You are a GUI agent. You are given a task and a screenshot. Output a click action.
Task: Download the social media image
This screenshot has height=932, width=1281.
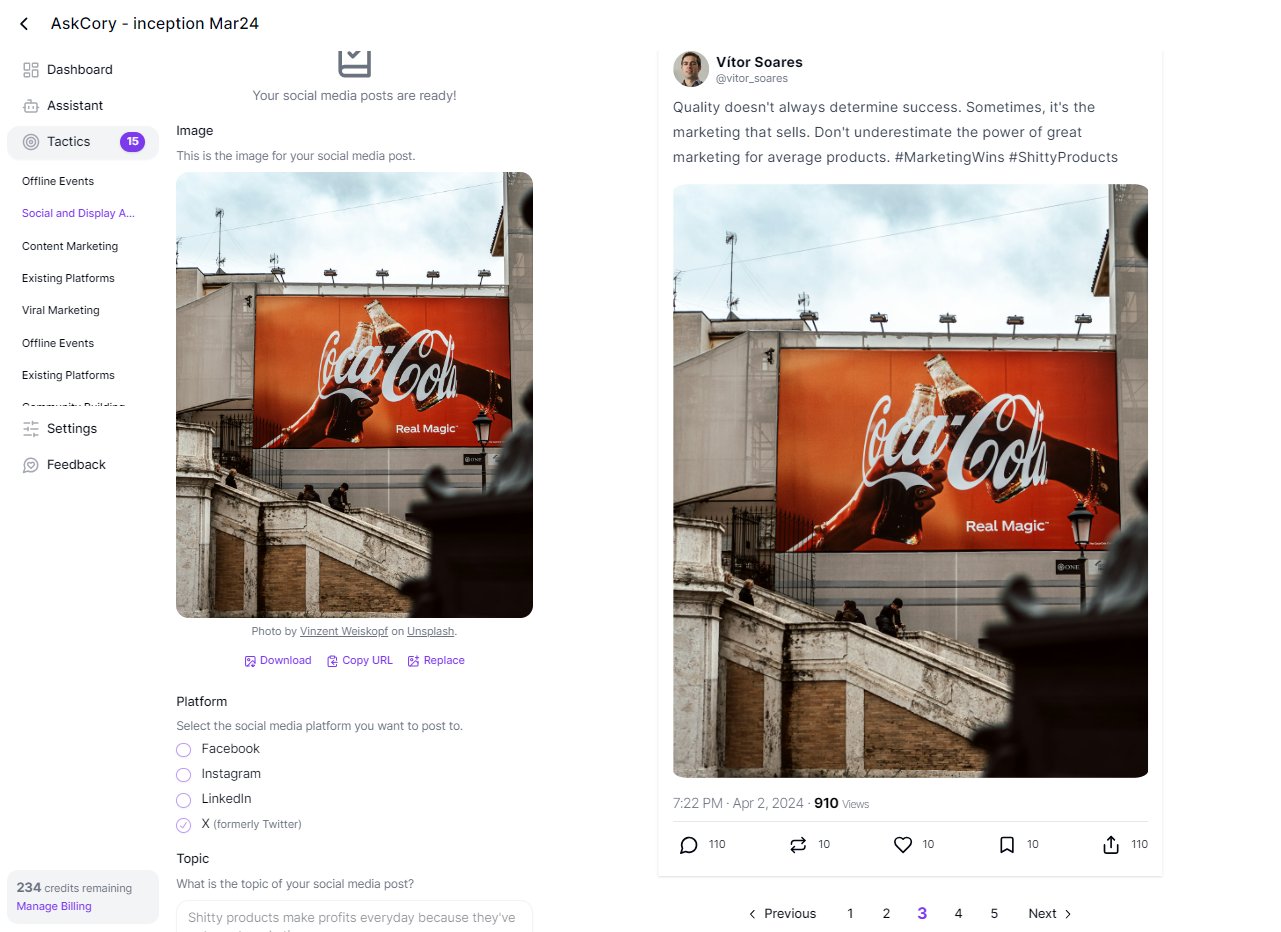coord(278,661)
